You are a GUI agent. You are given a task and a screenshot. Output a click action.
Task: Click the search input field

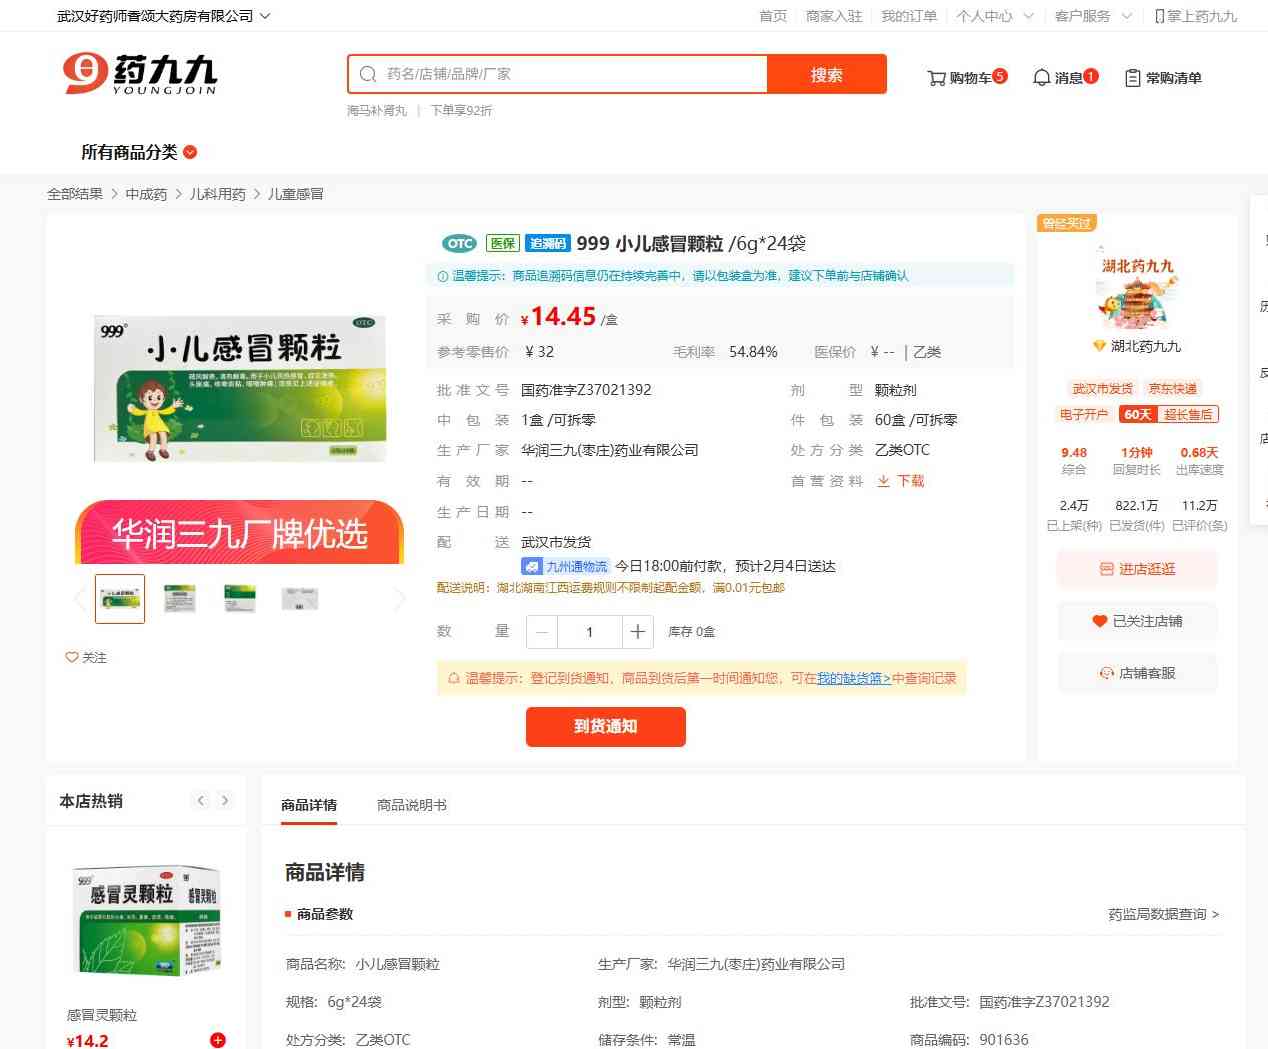tap(570, 74)
